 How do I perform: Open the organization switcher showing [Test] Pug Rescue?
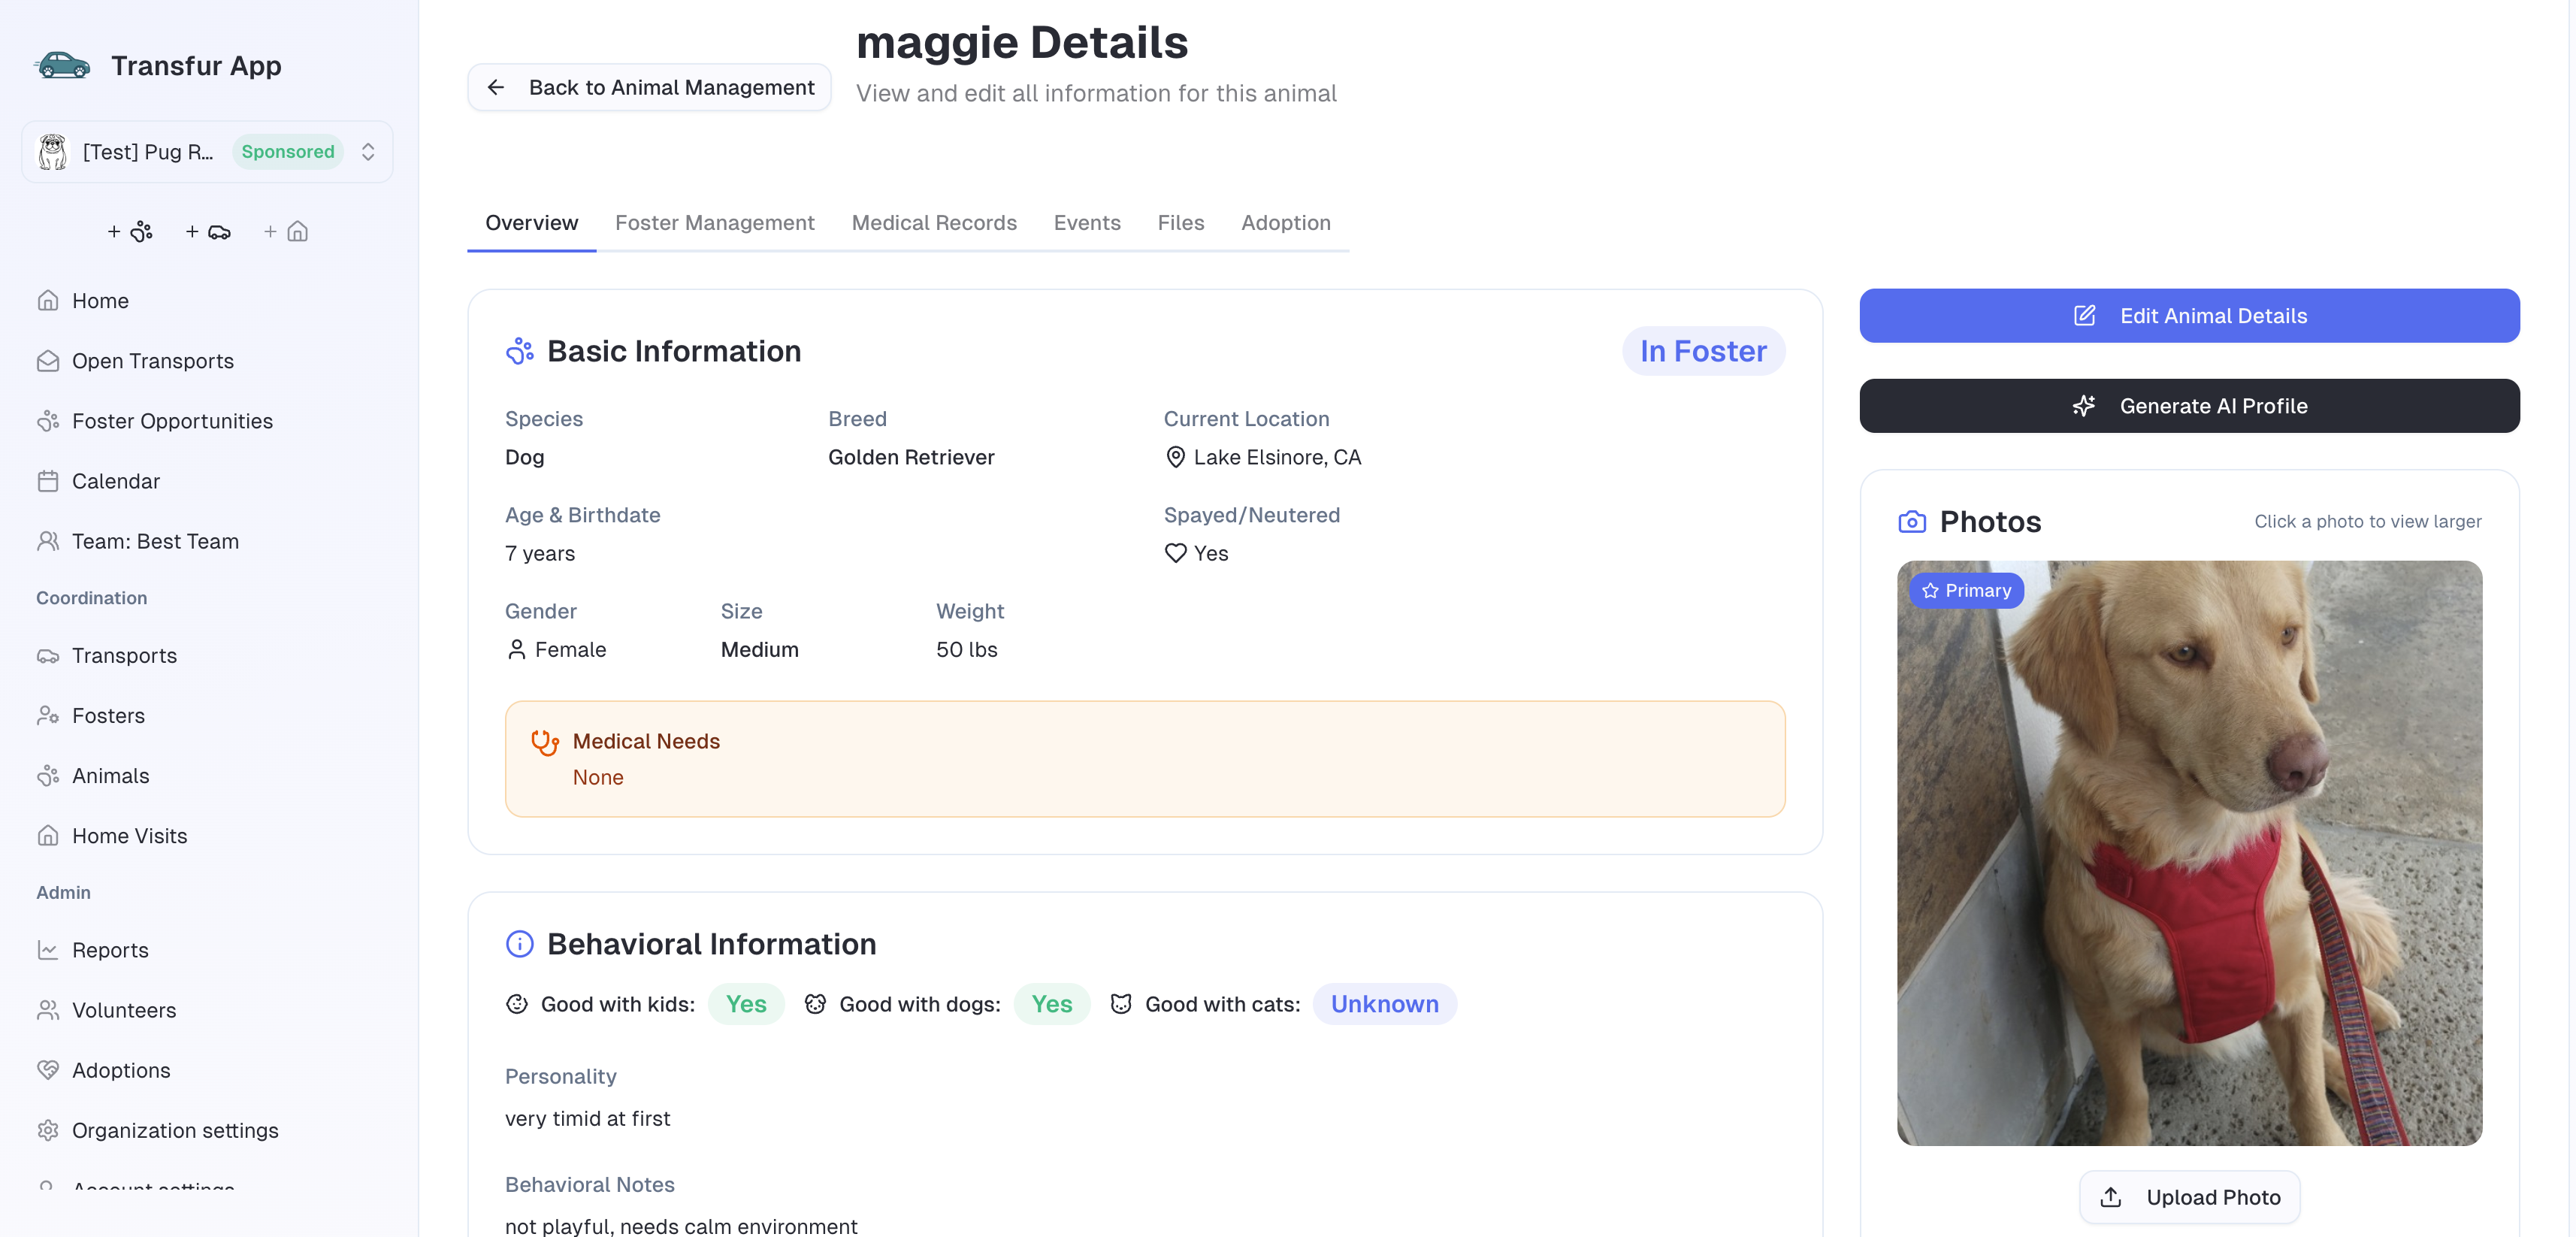point(180,151)
